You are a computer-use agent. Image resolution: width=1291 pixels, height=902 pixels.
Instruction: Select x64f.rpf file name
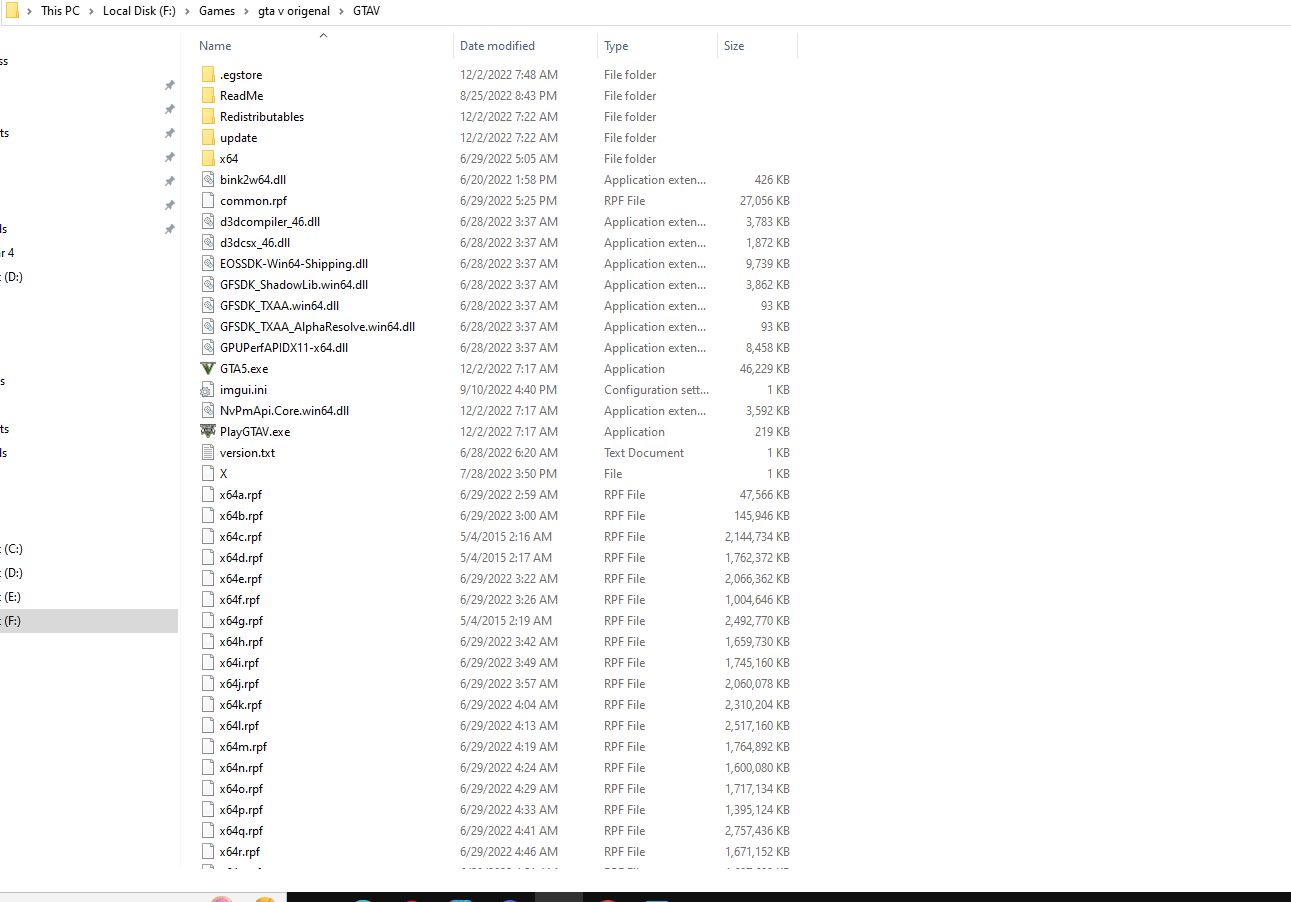coord(240,599)
